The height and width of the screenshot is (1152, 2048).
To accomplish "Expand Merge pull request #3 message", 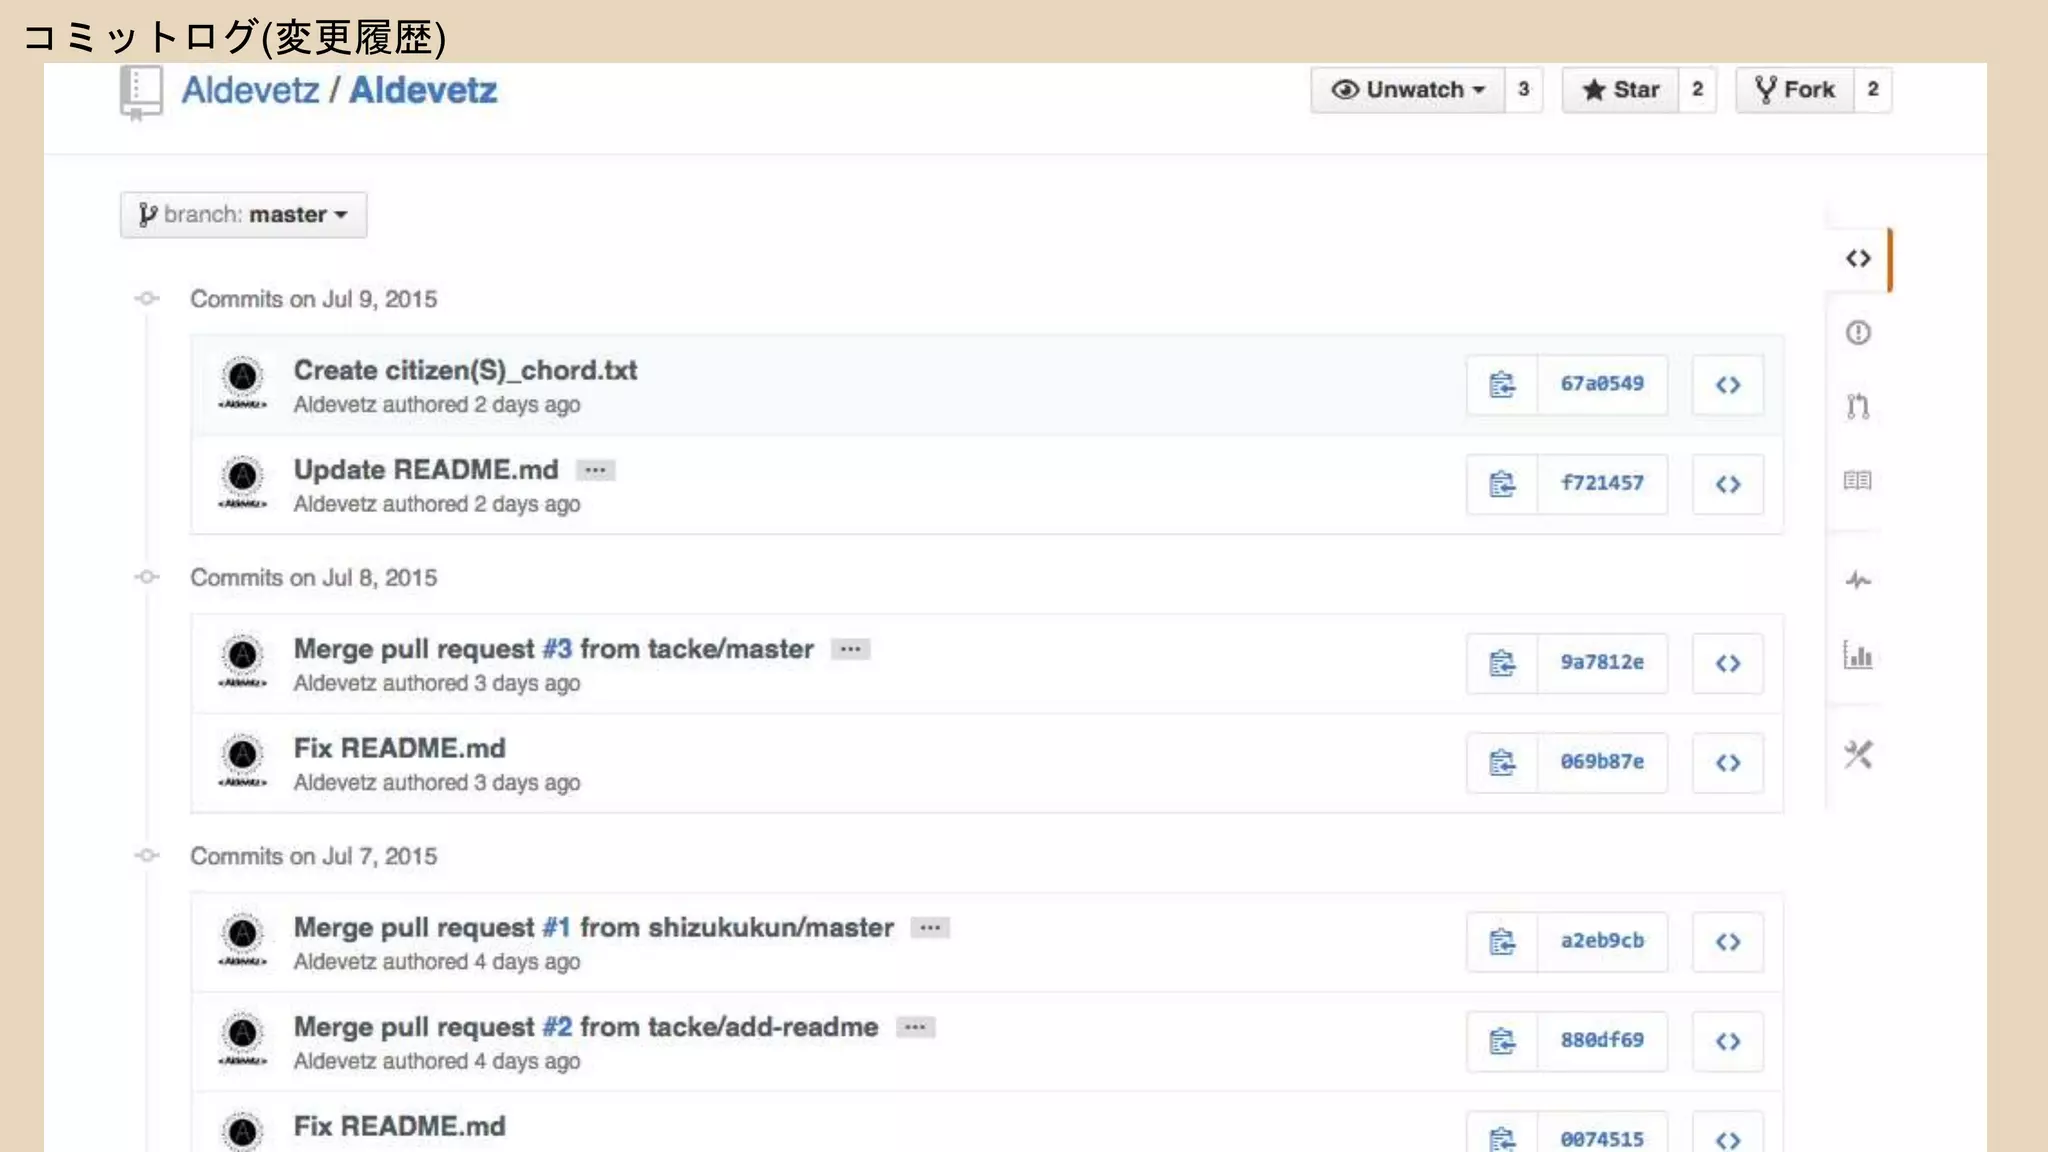I will click(x=850, y=650).
